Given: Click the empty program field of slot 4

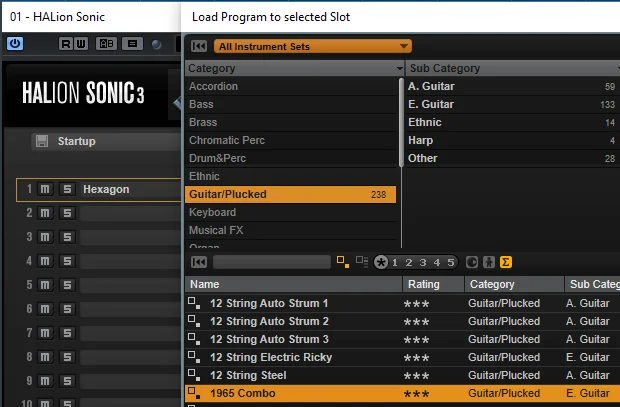Looking at the screenshot, I should pos(130,261).
